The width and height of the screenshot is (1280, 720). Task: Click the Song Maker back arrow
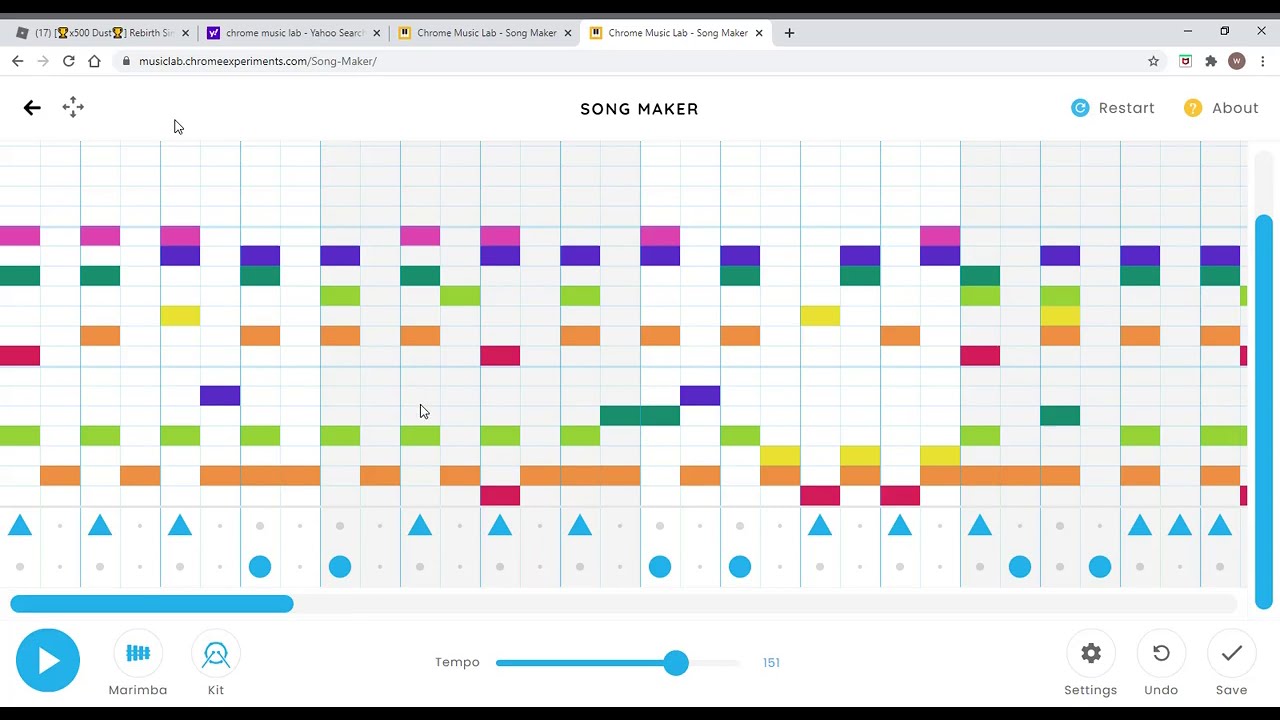32,107
